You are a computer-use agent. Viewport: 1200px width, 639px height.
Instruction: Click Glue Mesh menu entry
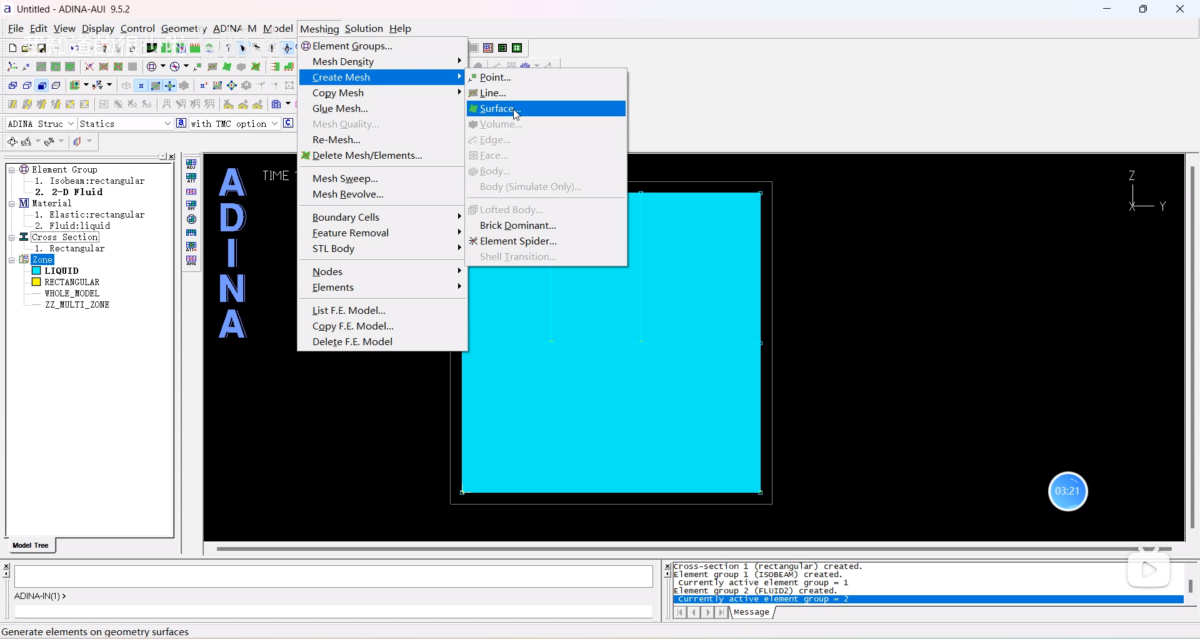pos(383,108)
